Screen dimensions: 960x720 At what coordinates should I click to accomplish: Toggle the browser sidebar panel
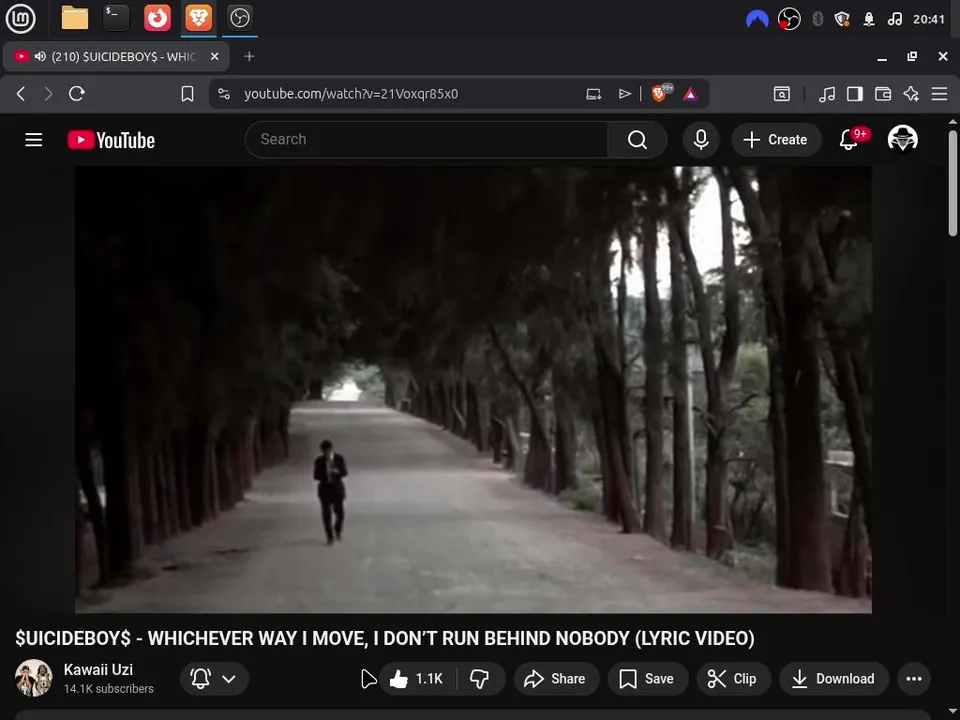pyautogui.click(x=855, y=94)
